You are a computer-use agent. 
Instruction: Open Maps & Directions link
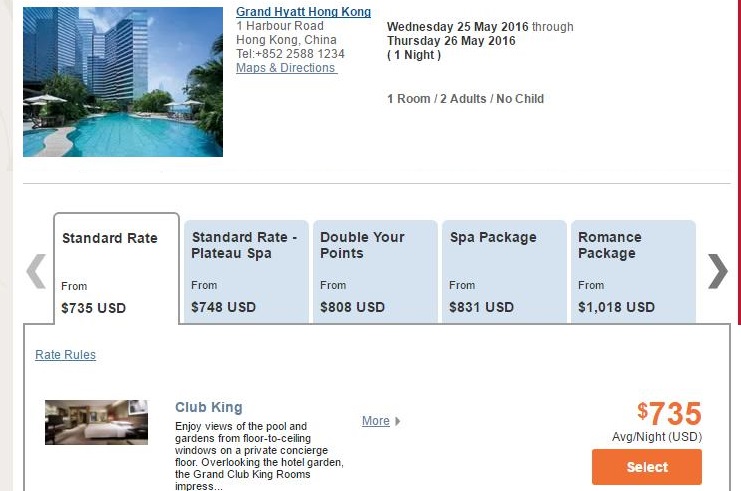point(286,68)
